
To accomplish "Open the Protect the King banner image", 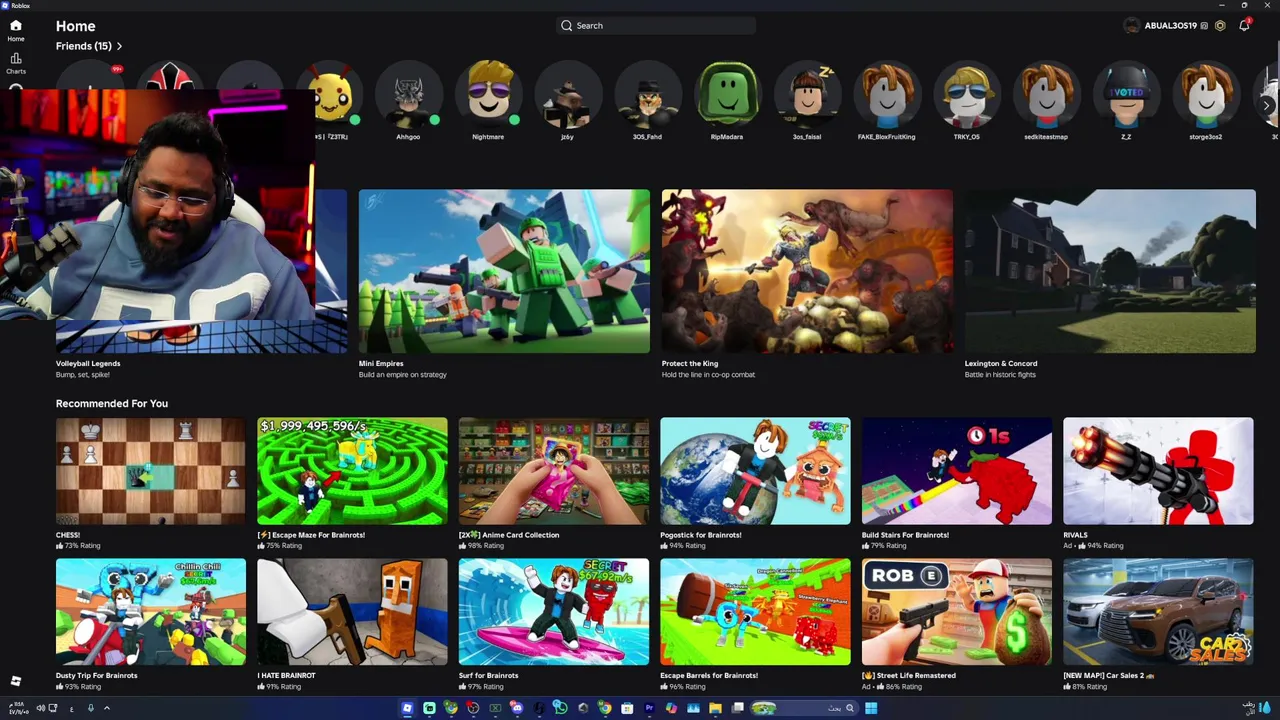I will (x=807, y=271).
